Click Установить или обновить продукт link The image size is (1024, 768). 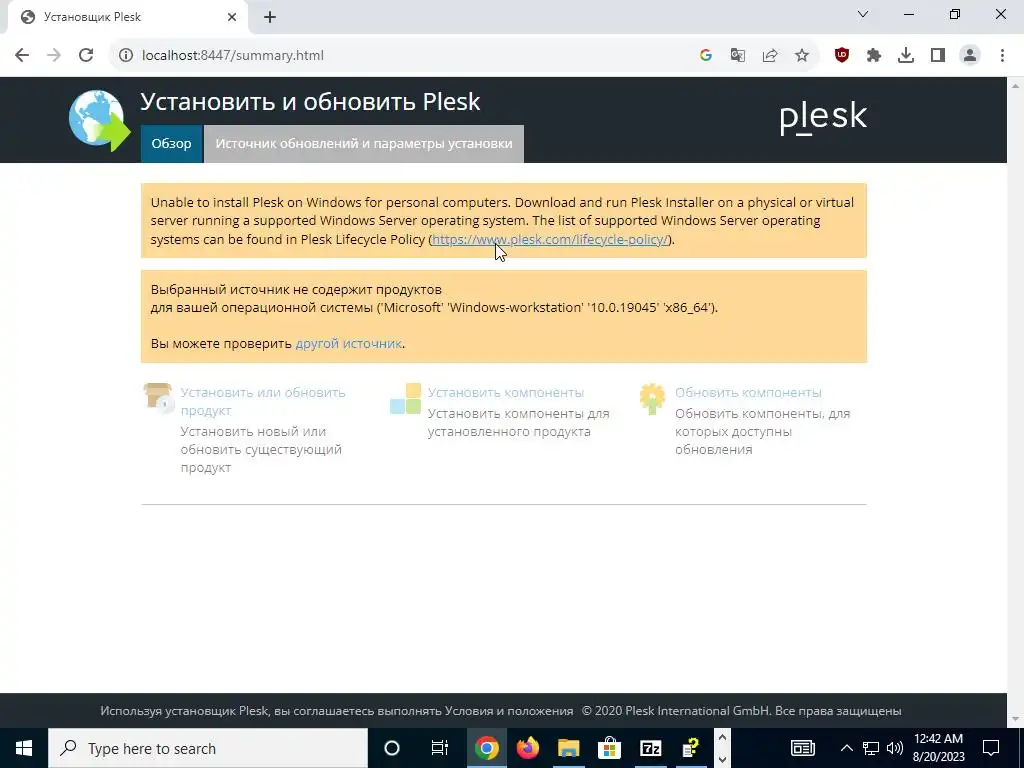click(x=263, y=402)
